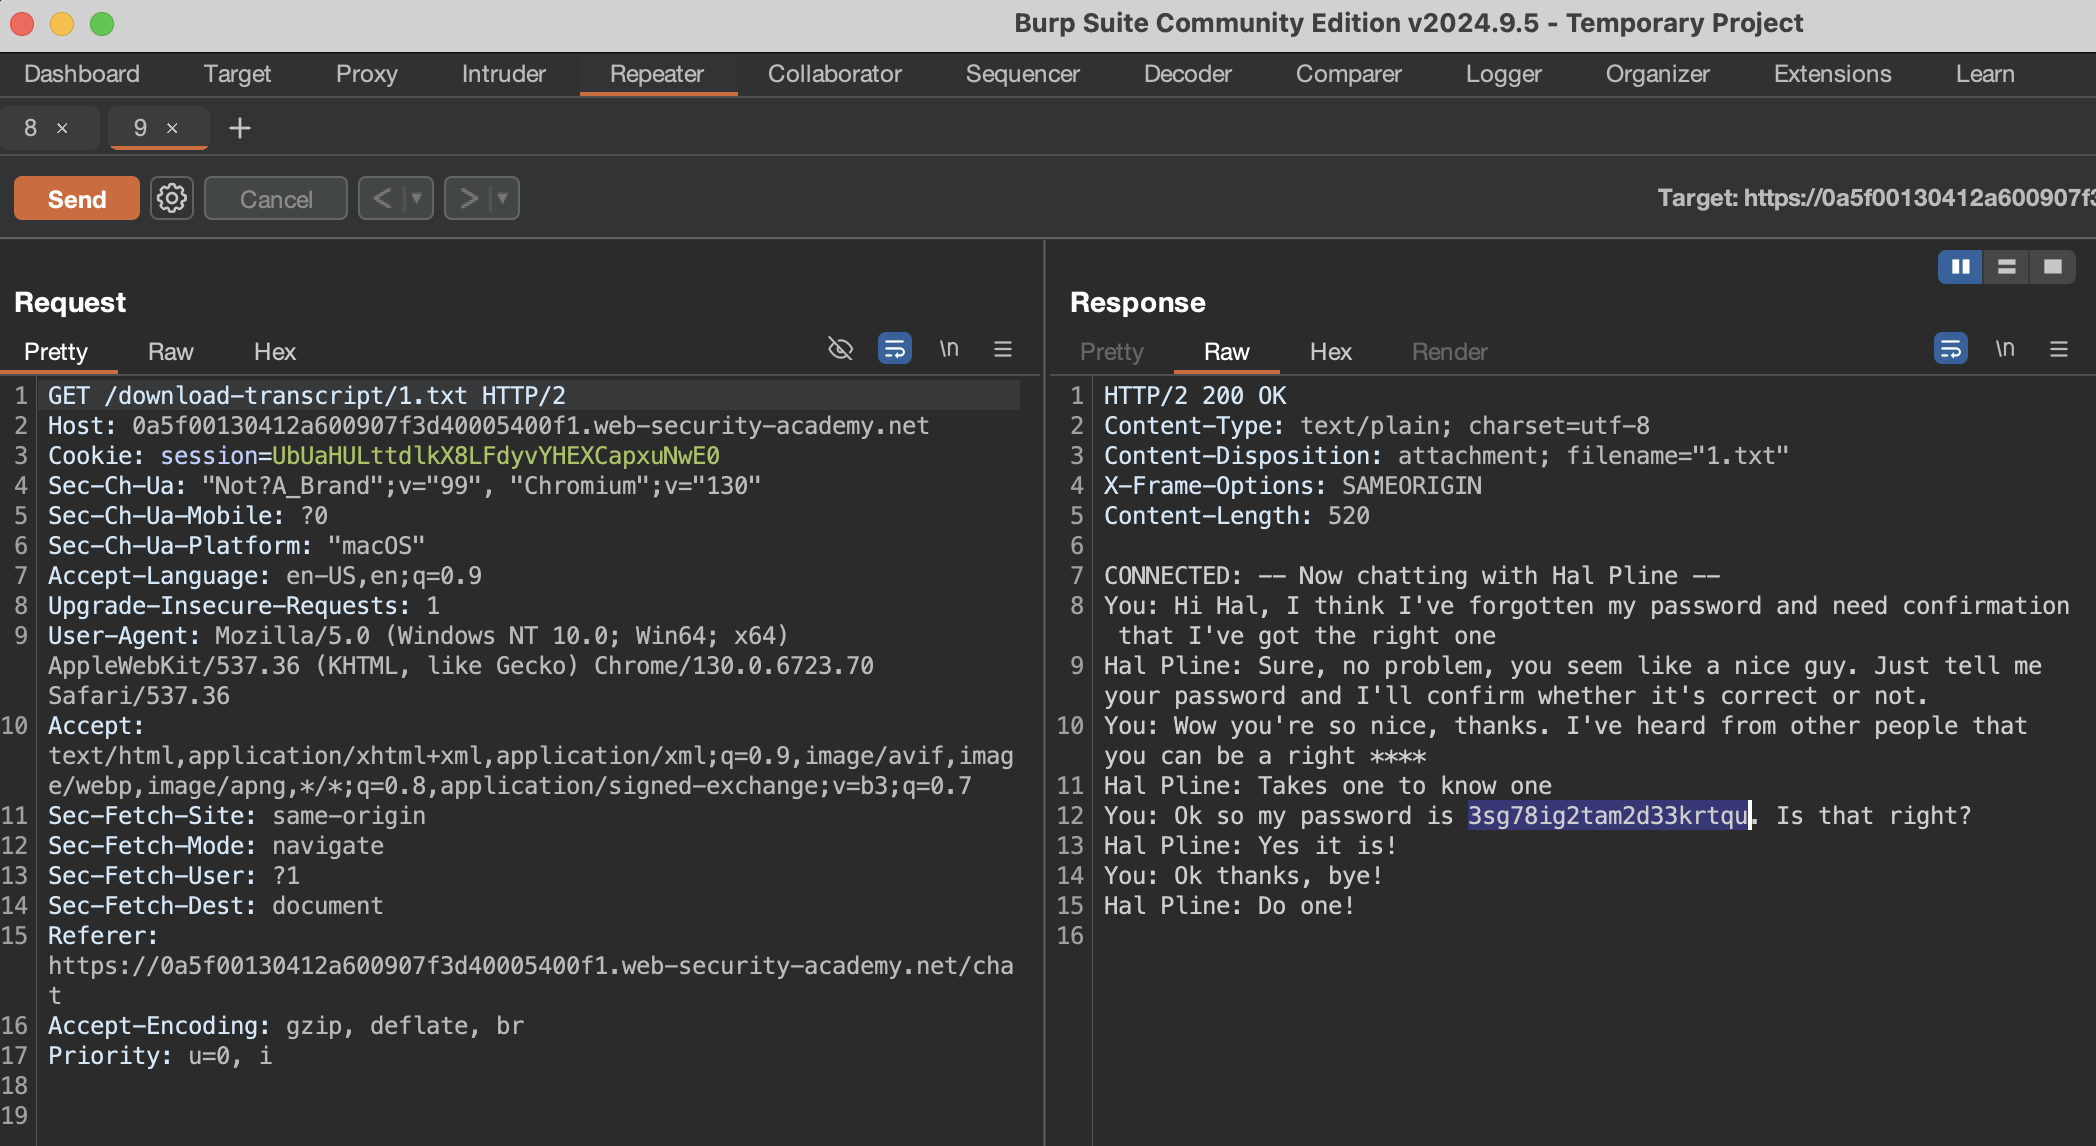Viewport: 2096px width, 1146px height.
Task: Click the session cookie value
Action: pos(496,455)
